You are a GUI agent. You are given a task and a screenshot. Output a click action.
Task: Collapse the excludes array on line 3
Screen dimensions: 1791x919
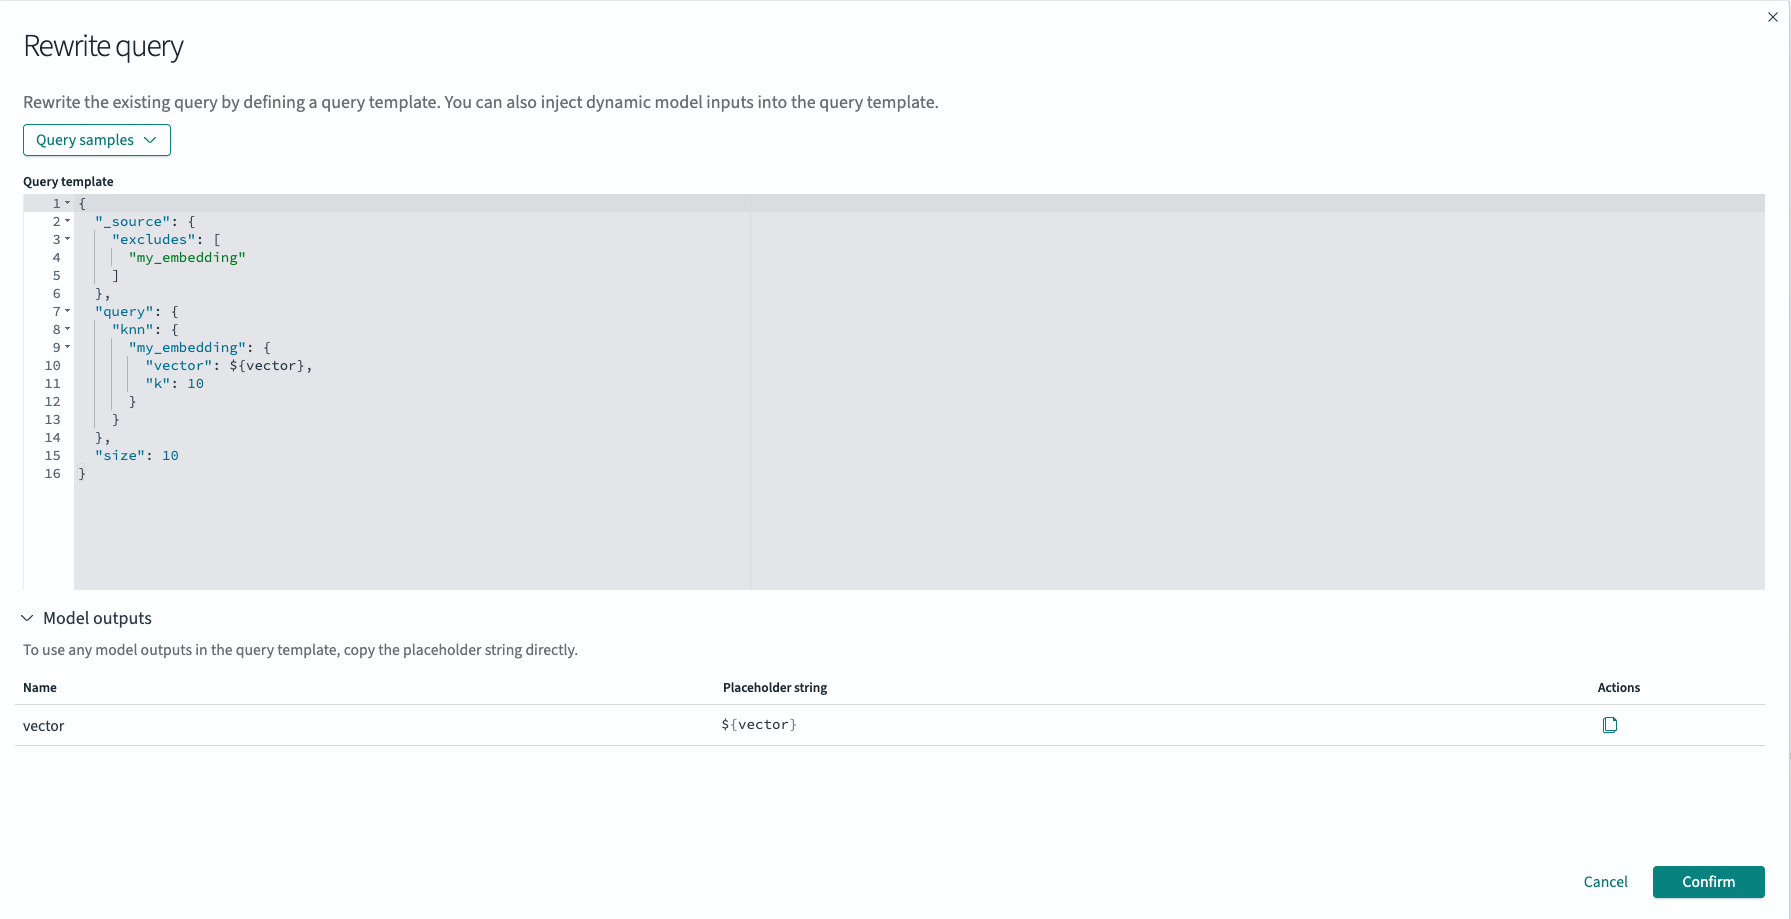coord(68,238)
